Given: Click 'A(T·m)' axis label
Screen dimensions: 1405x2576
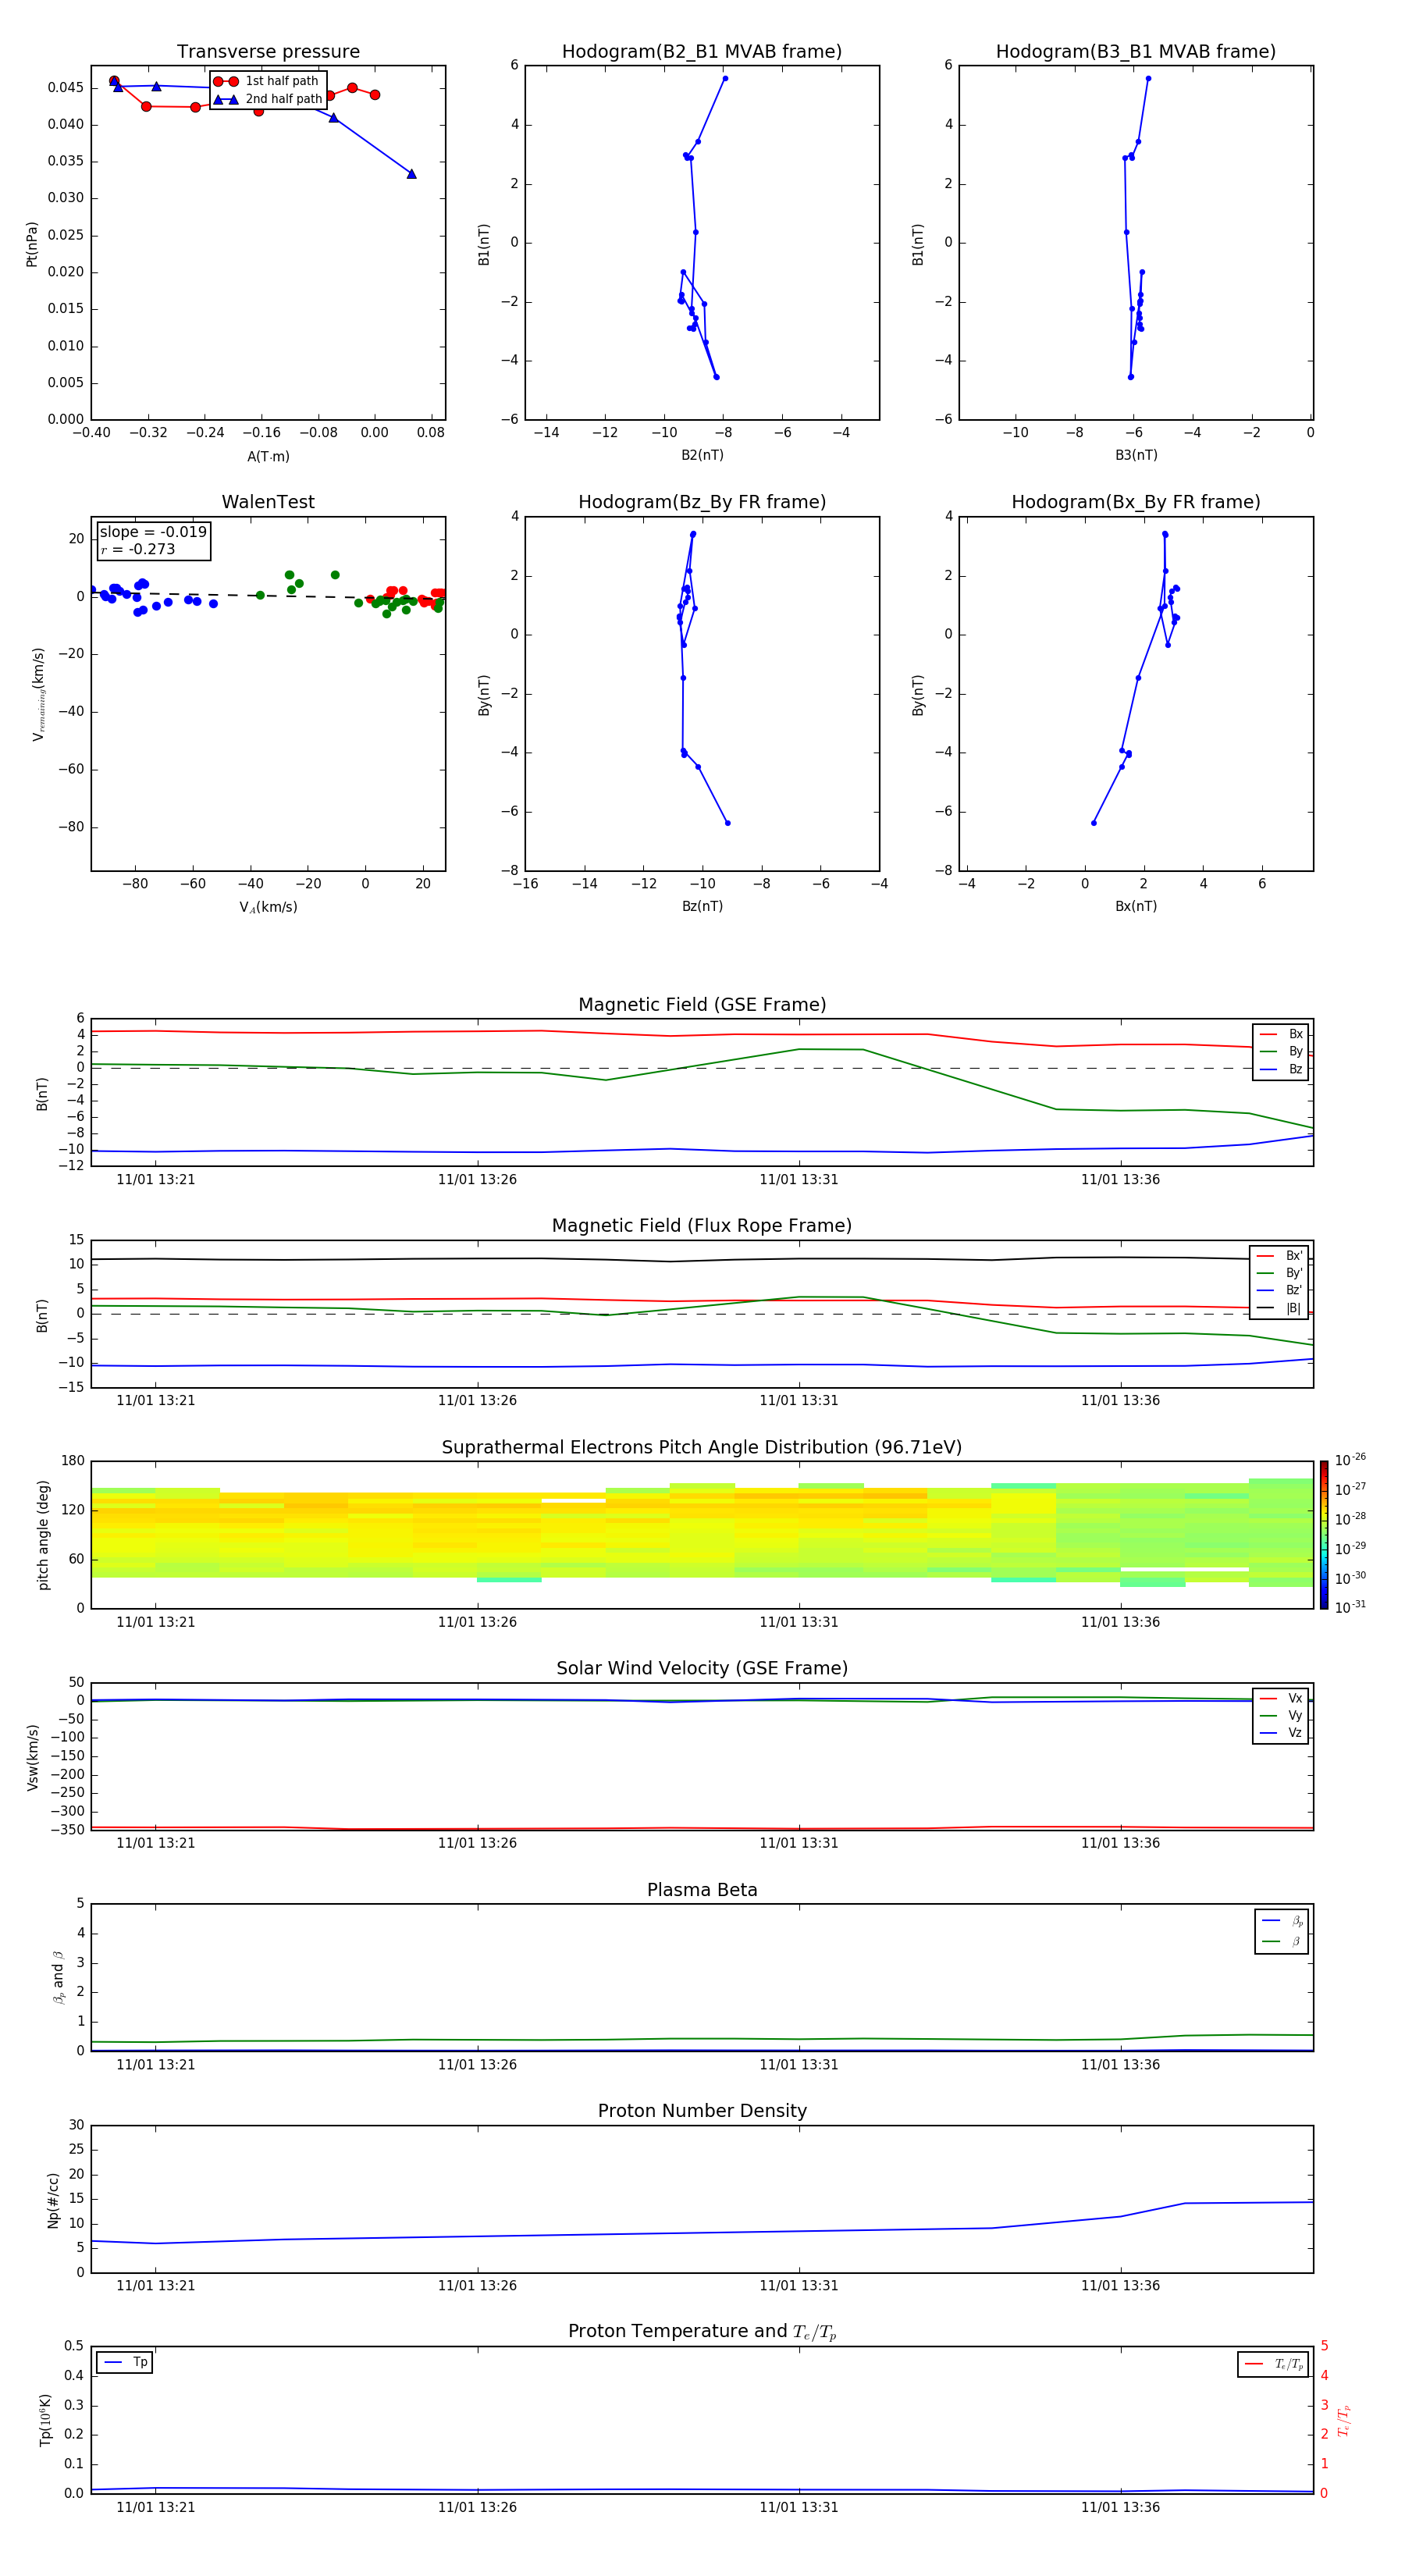Looking at the screenshot, I should (x=268, y=457).
